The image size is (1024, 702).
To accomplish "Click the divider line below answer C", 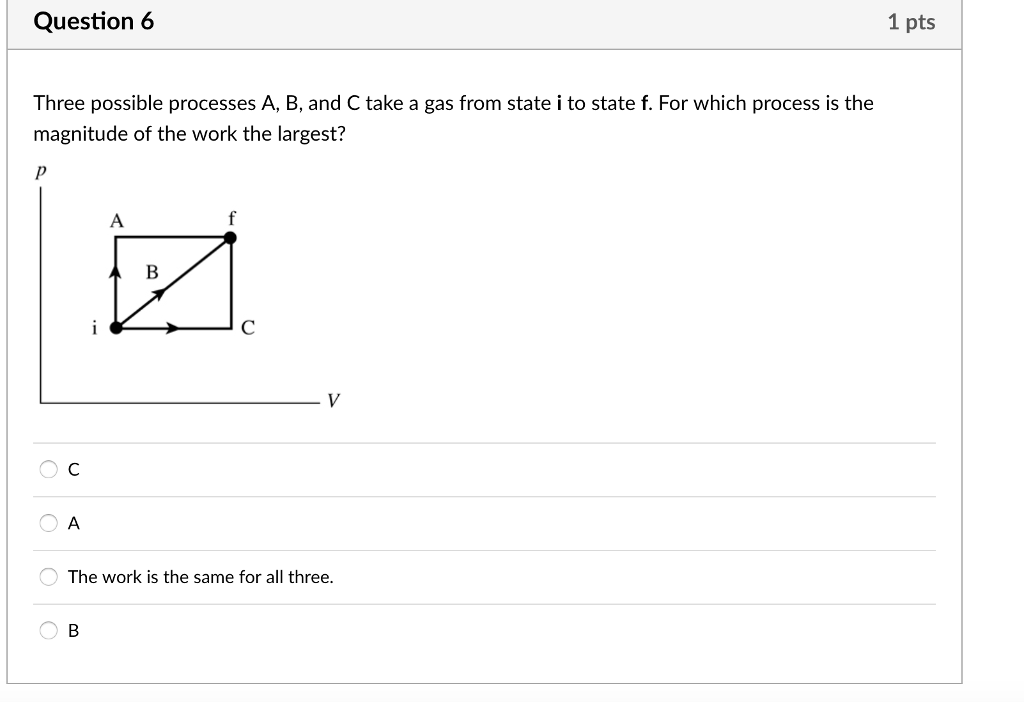I will [x=485, y=496].
